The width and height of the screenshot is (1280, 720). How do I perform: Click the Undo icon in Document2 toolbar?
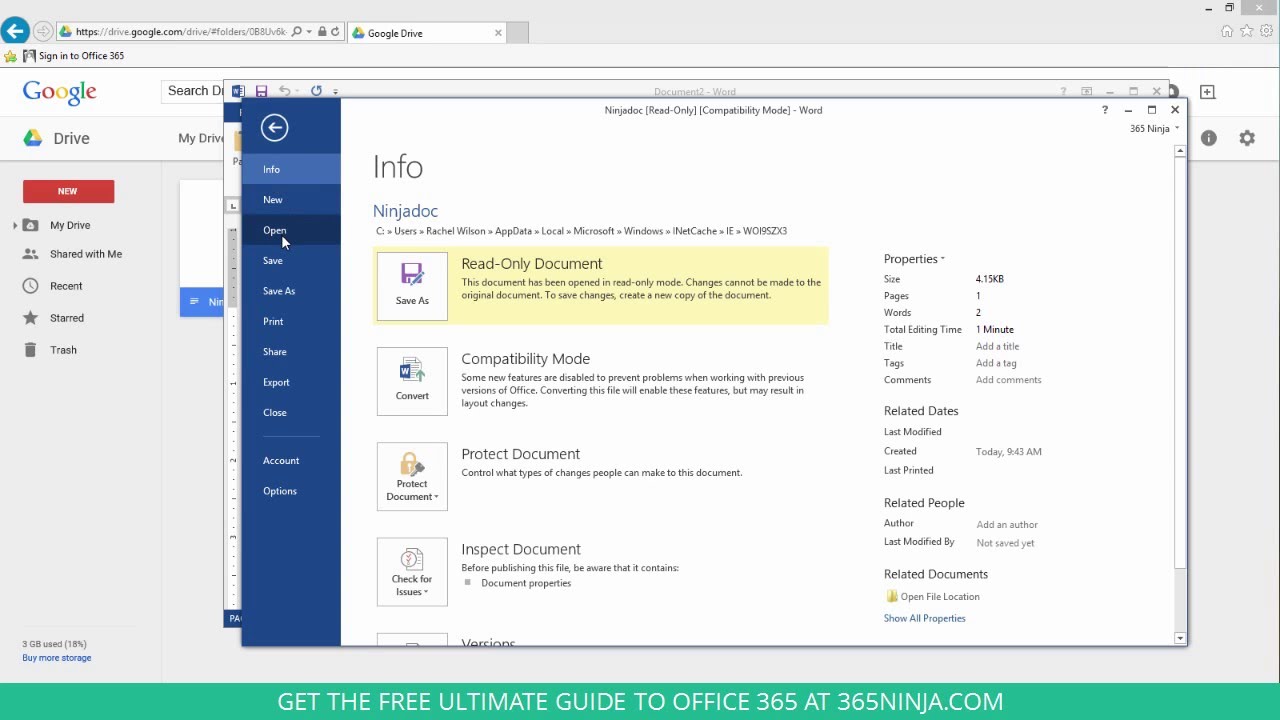(x=285, y=91)
